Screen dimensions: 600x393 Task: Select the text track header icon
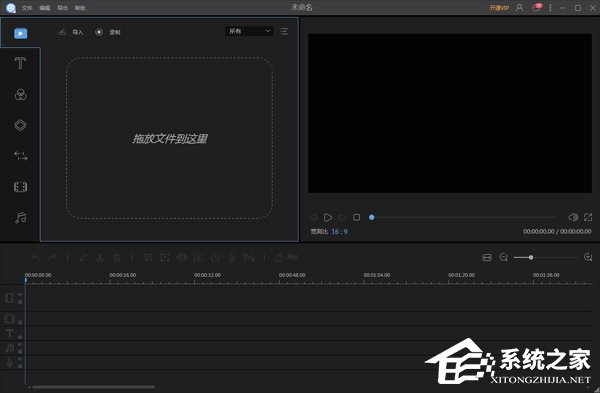(10, 333)
